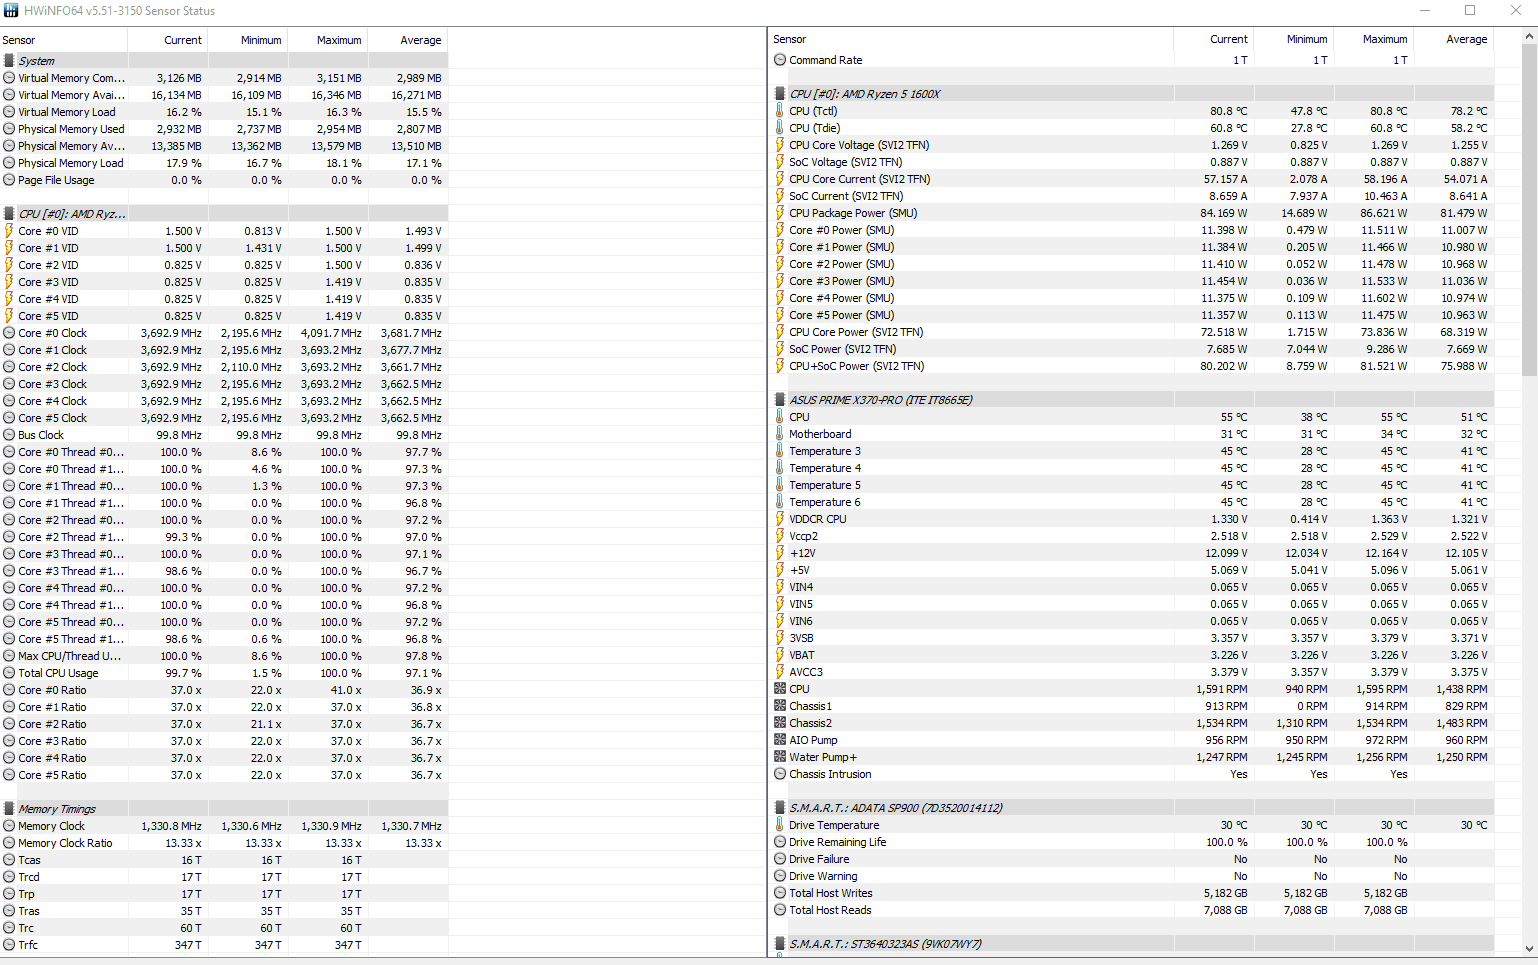Image resolution: width=1538 pixels, height=965 pixels.
Task: Select the S.M.A.R.T.: ST3640323AS group header
Action: click(x=1132, y=944)
